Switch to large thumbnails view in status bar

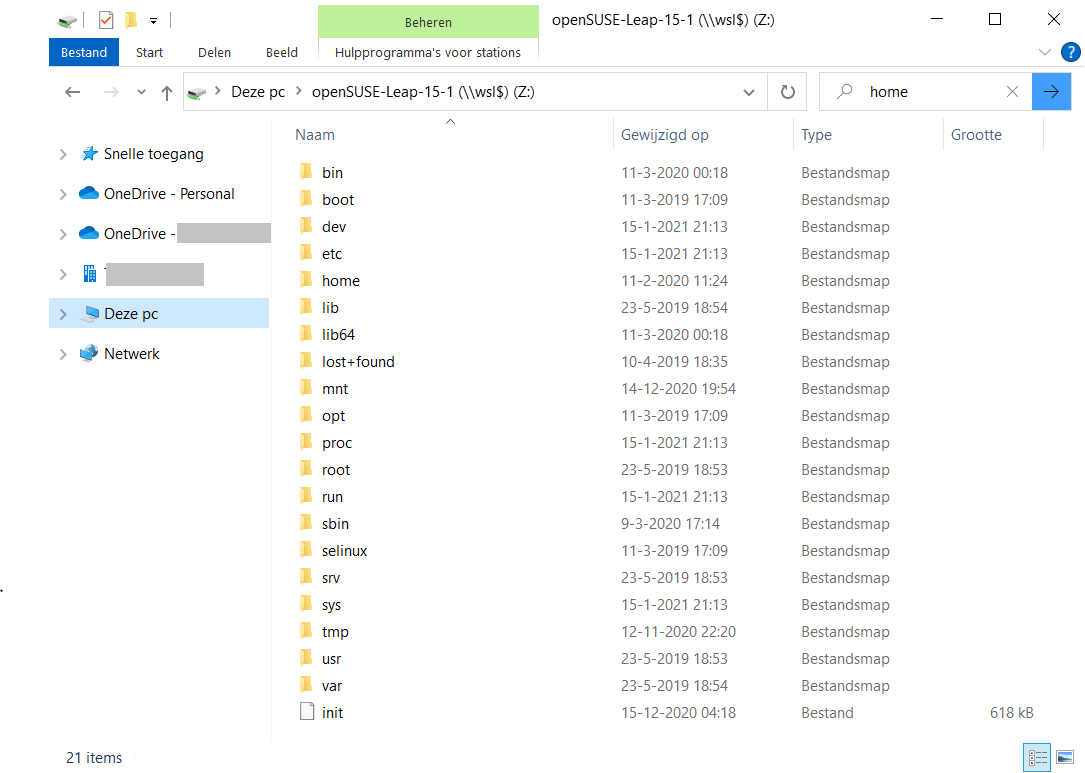[1066, 757]
